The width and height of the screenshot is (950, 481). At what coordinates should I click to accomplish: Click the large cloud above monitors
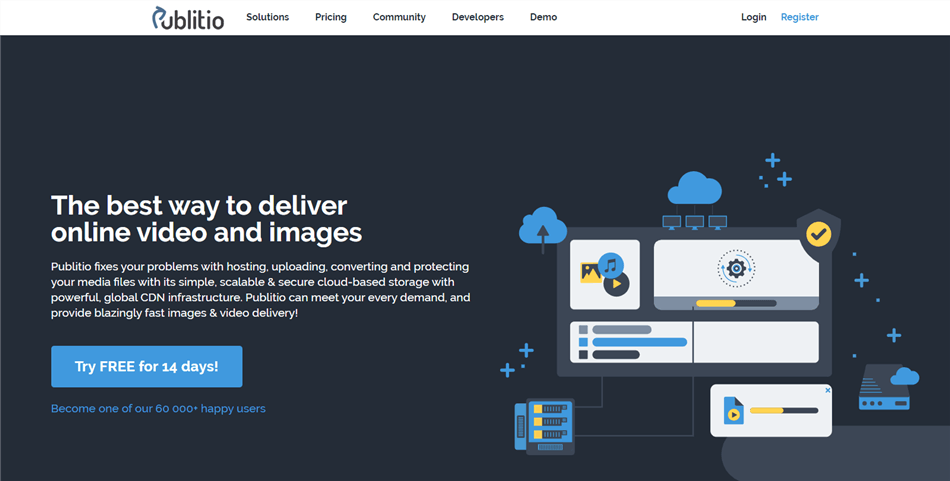click(694, 188)
